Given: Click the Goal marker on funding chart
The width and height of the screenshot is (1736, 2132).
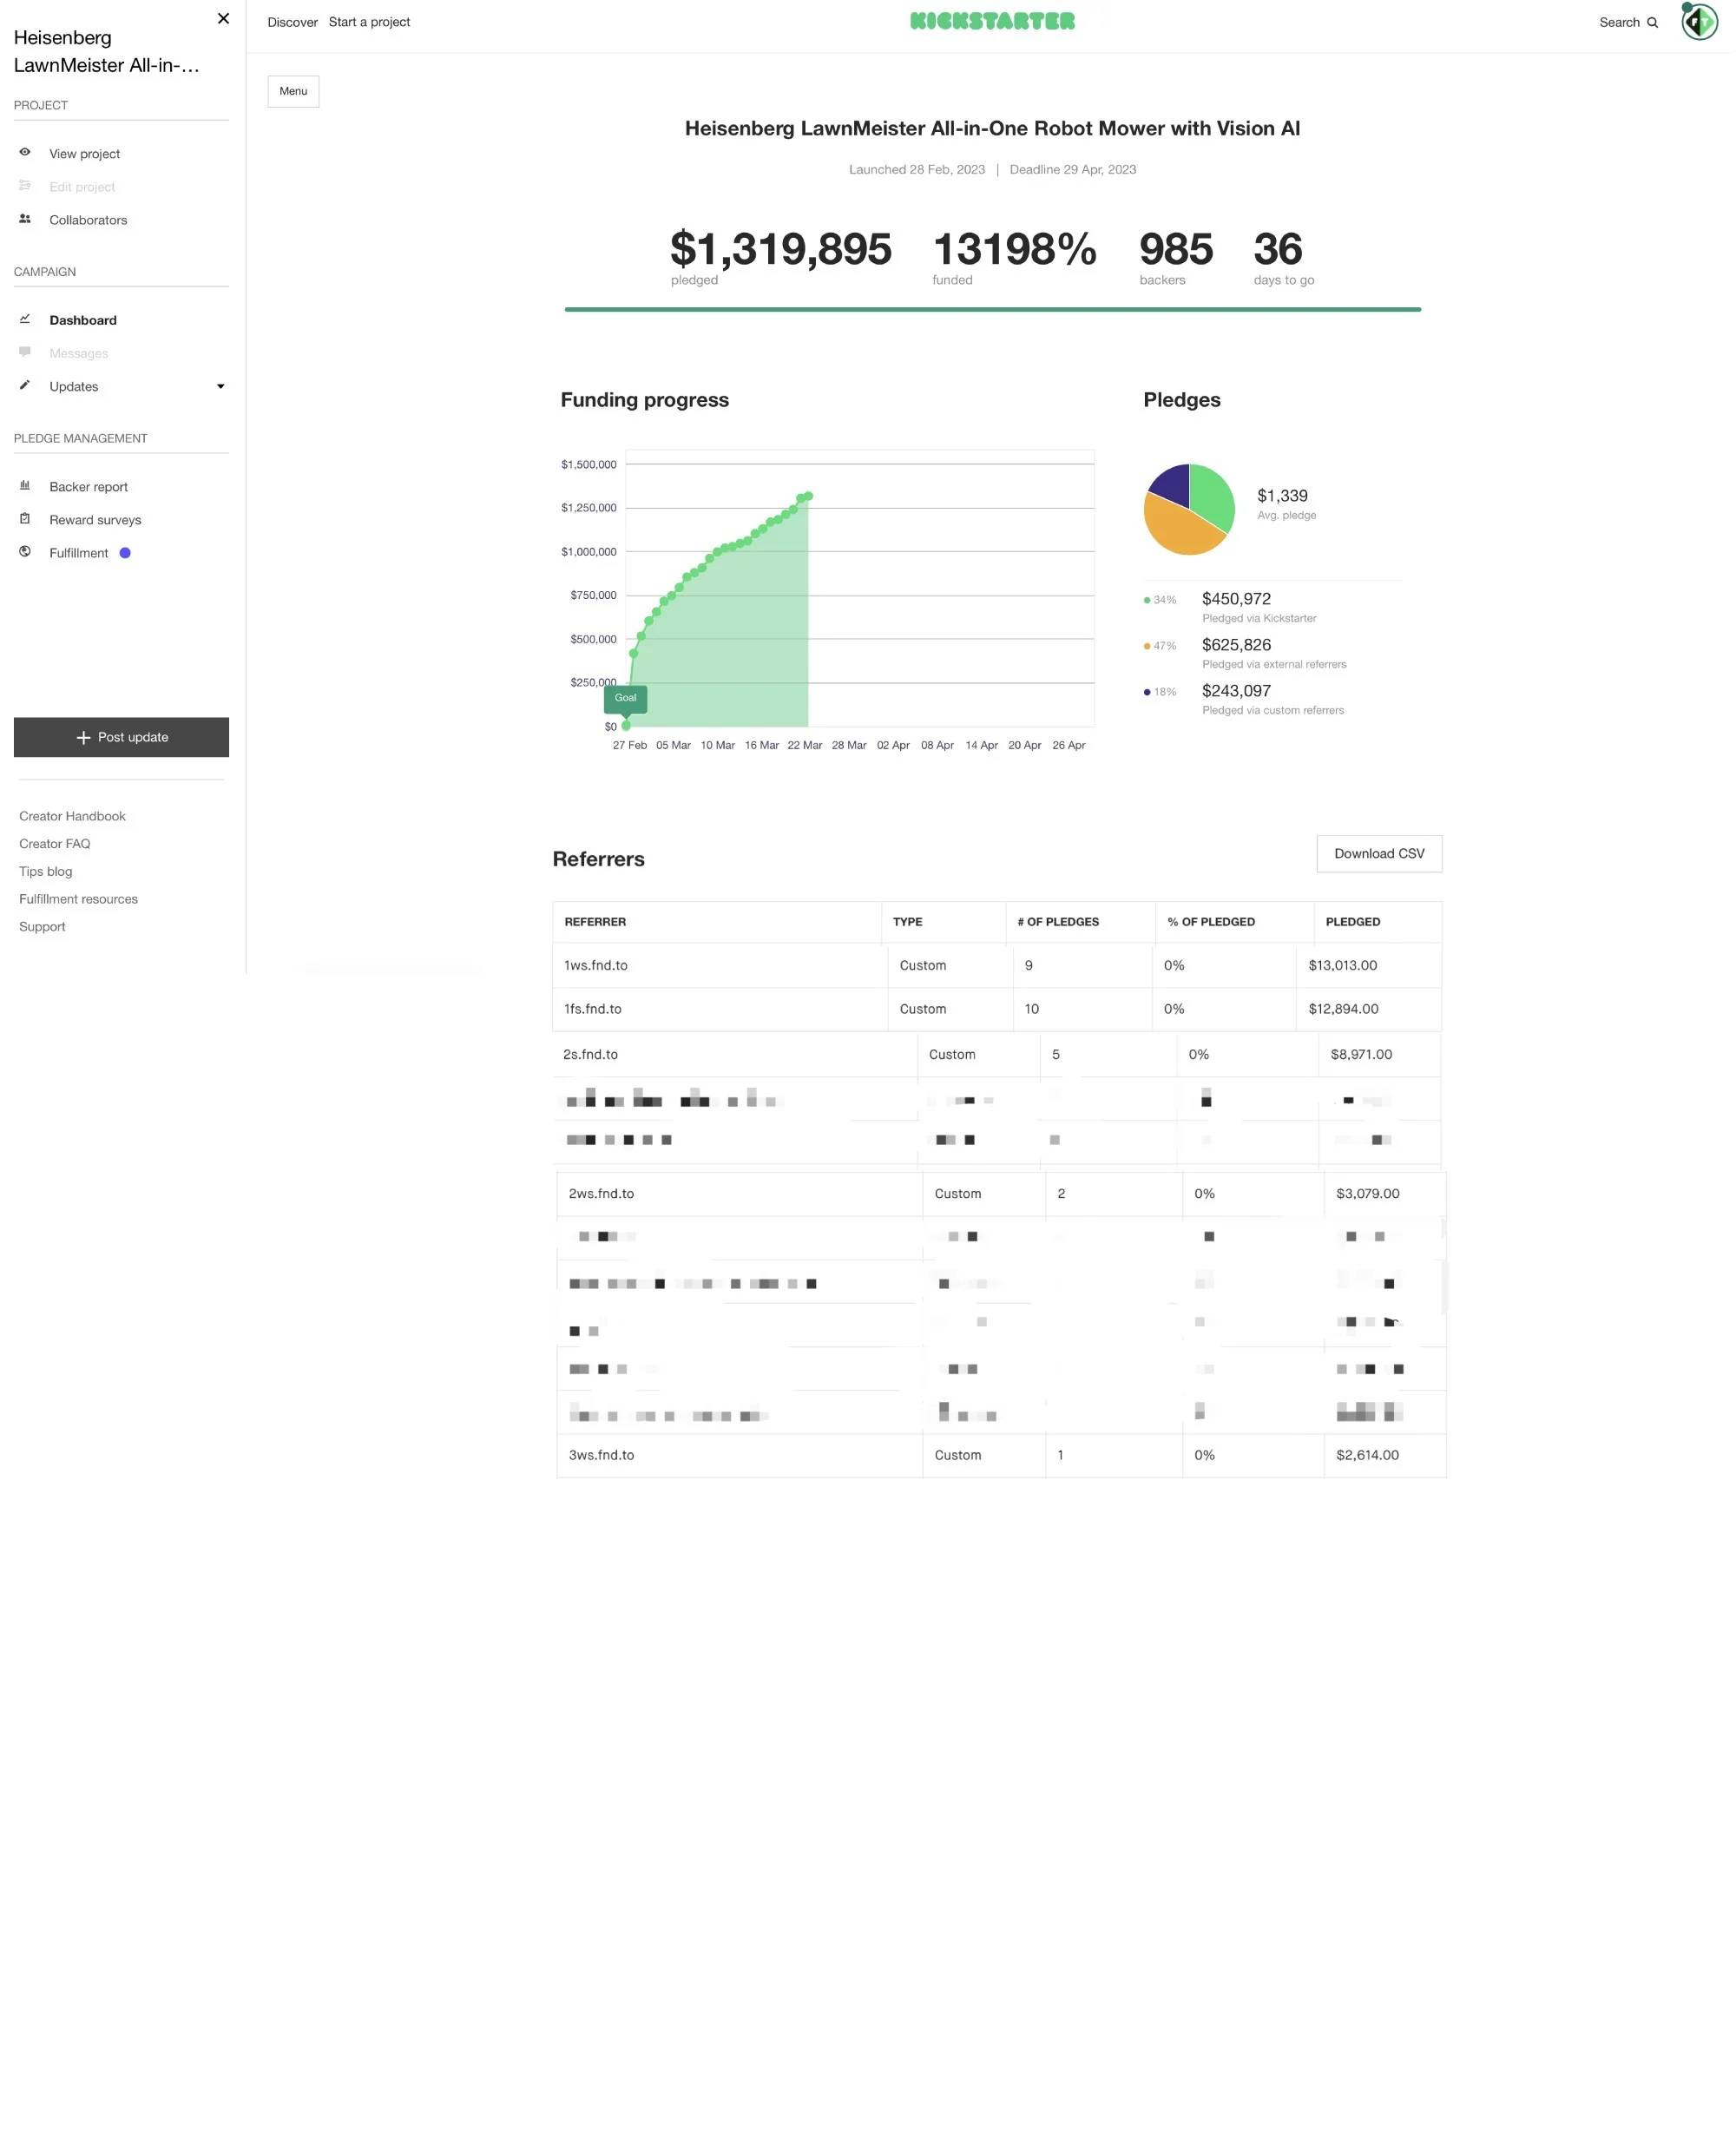Looking at the screenshot, I should click(x=625, y=698).
